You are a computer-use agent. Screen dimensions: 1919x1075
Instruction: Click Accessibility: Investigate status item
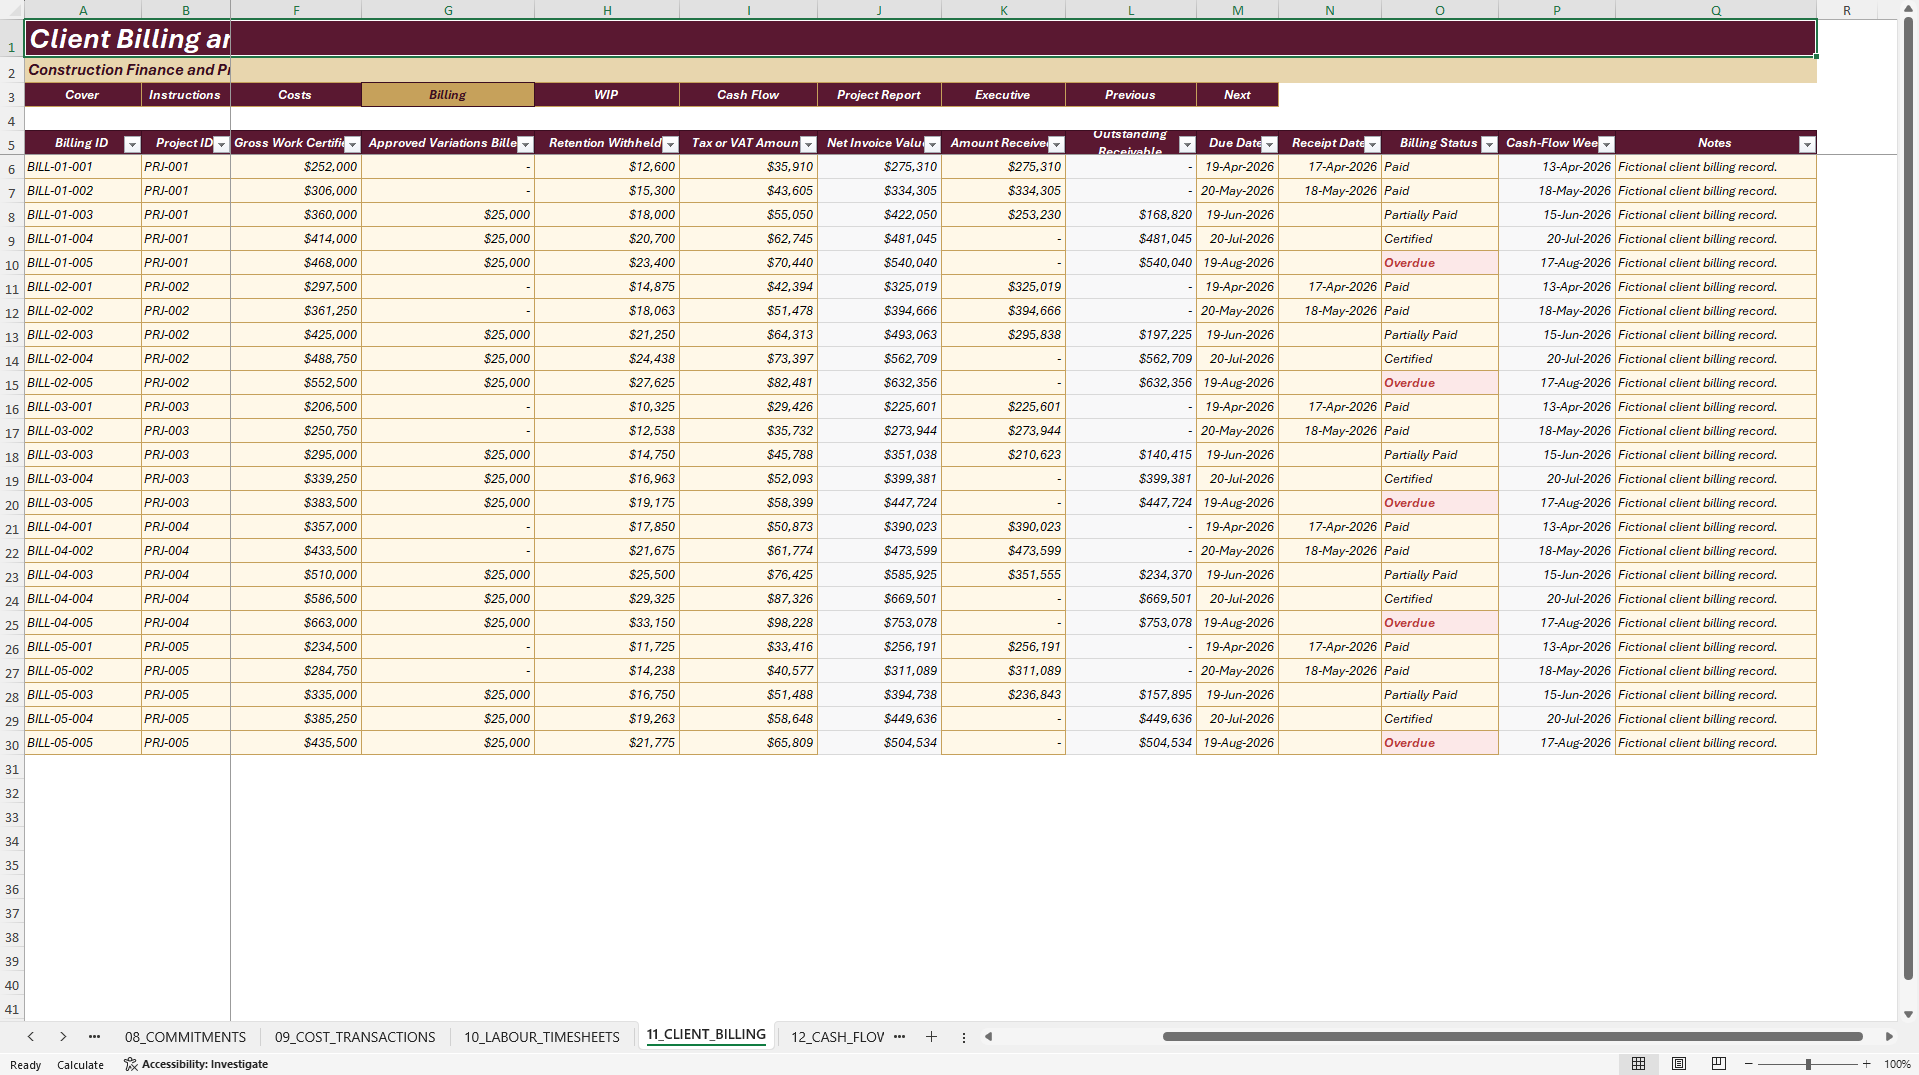pos(196,1064)
